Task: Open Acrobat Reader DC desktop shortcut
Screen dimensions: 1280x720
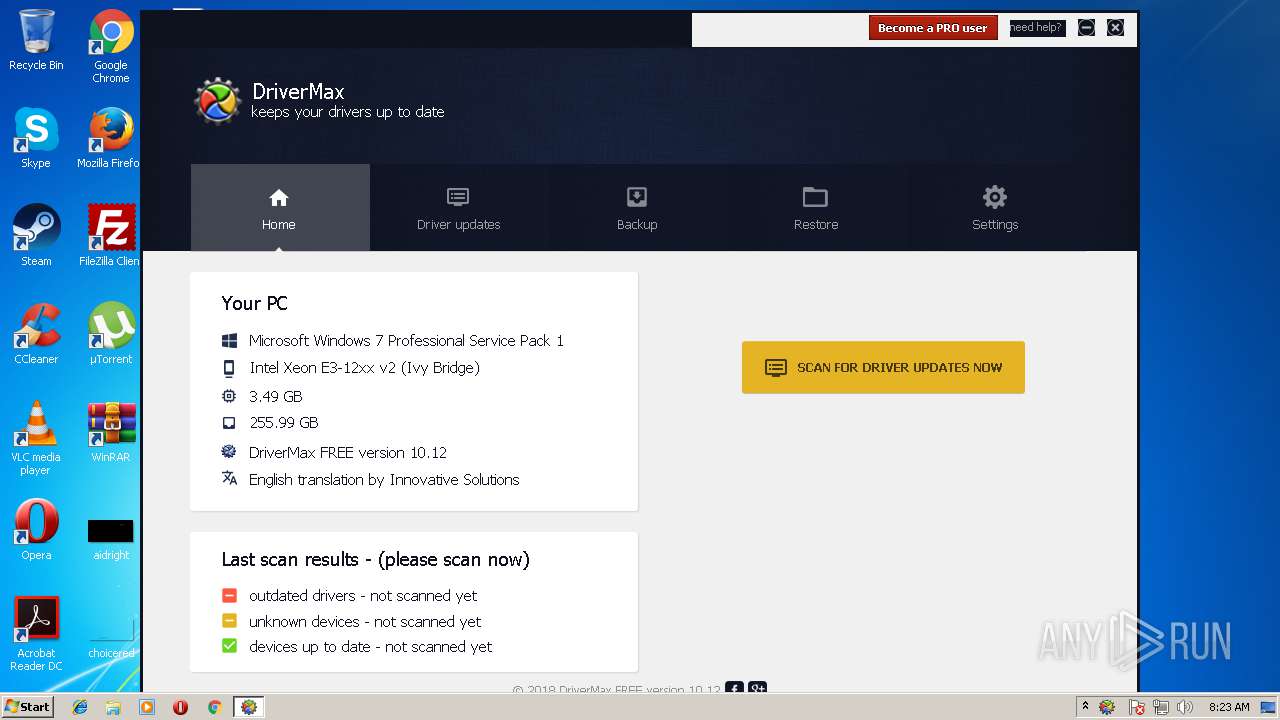Action: pos(36,634)
